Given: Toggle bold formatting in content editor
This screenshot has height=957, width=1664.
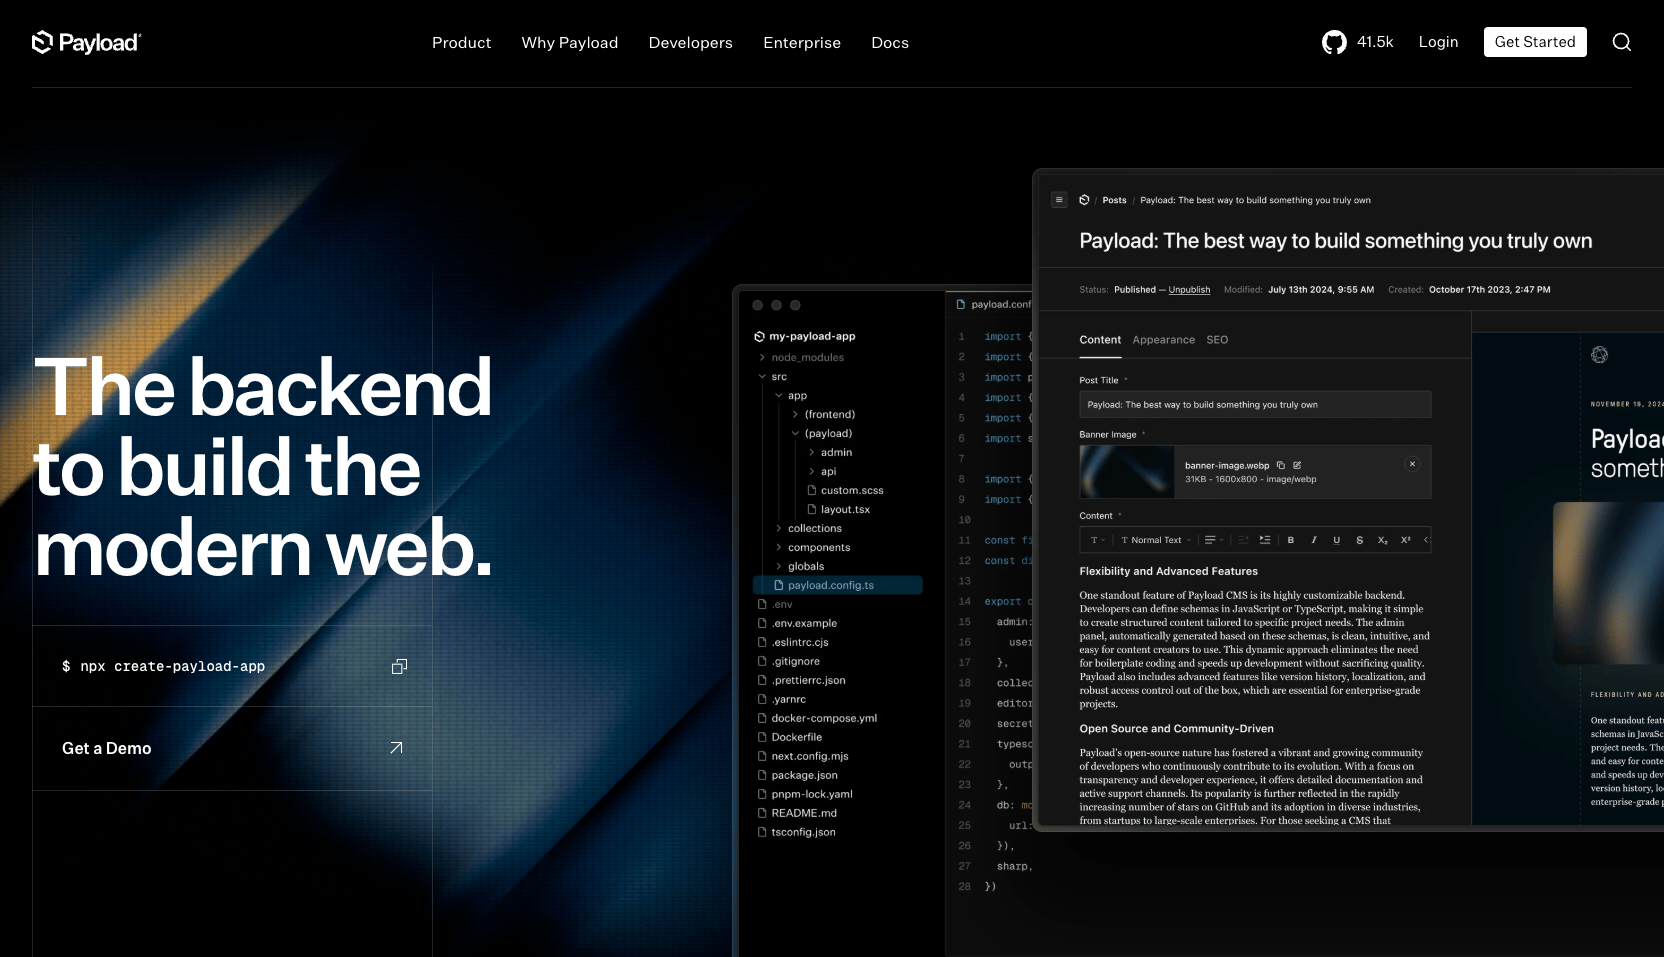Looking at the screenshot, I should point(1290,540).
